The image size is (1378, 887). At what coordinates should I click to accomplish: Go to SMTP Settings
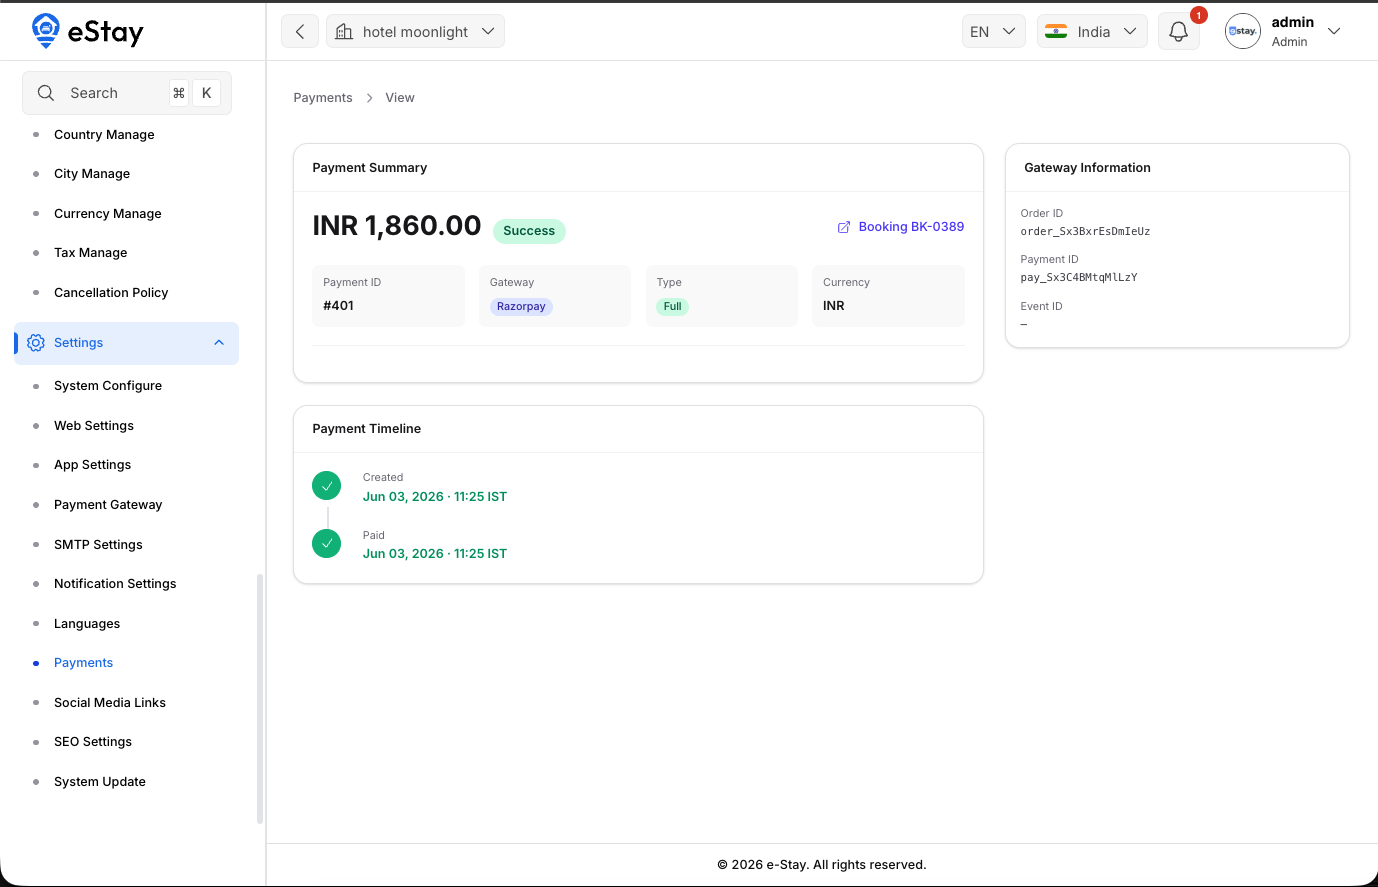(x=98, y=545)
